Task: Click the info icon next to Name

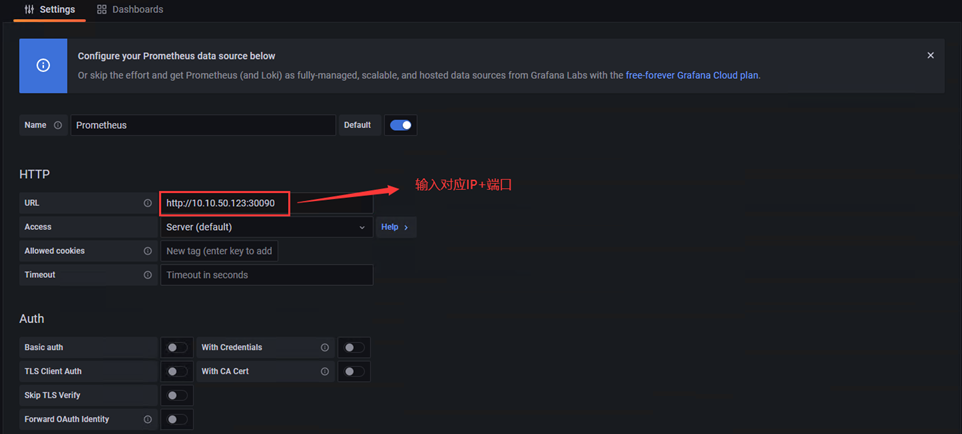Action: [58, 125]
